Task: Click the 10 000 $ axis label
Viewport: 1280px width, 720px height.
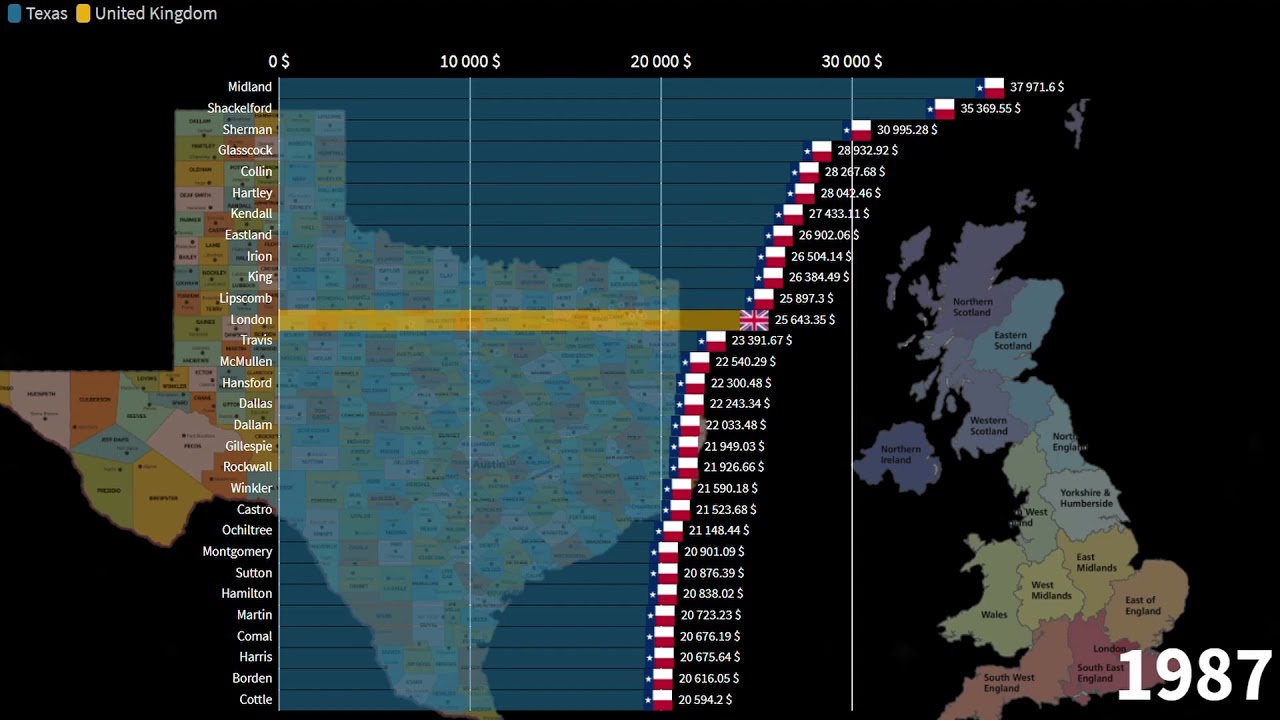Action: pos(470,62)
